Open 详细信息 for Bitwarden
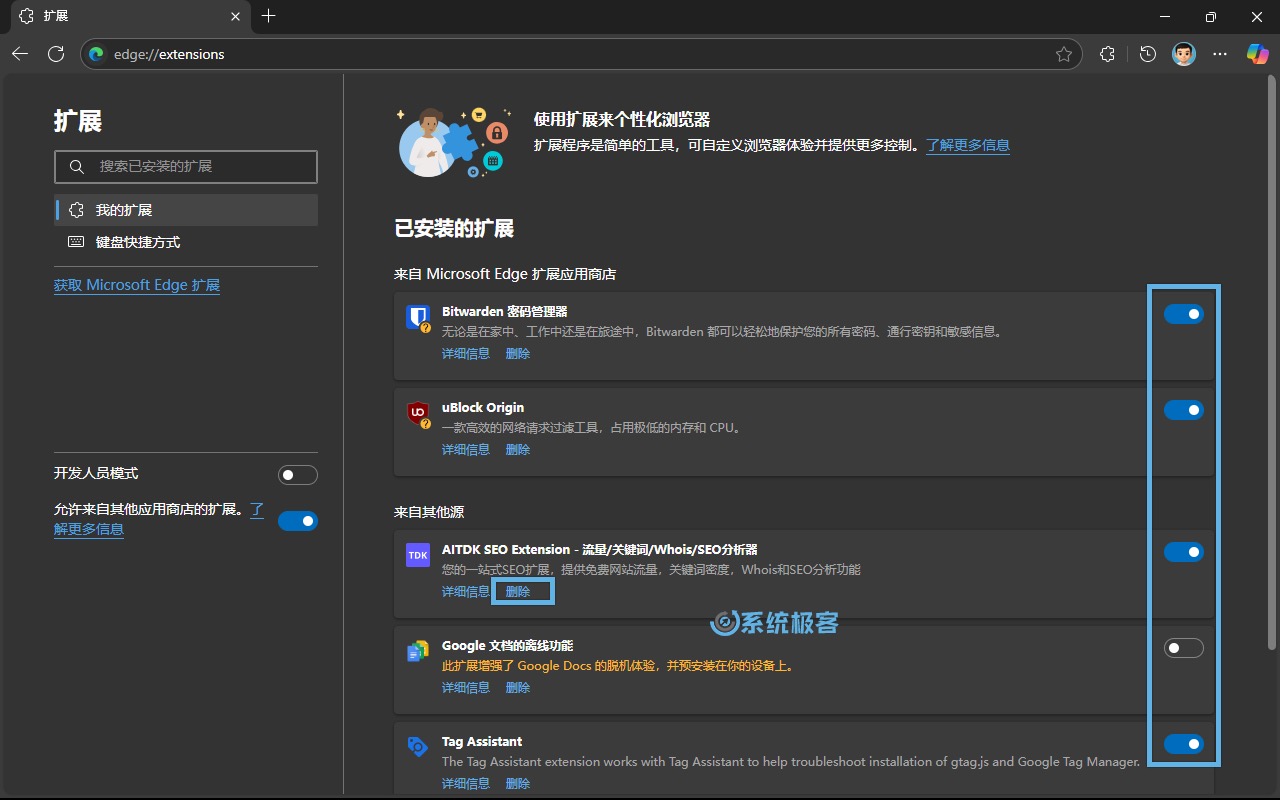1280x800 pixels. pos(466,354)
